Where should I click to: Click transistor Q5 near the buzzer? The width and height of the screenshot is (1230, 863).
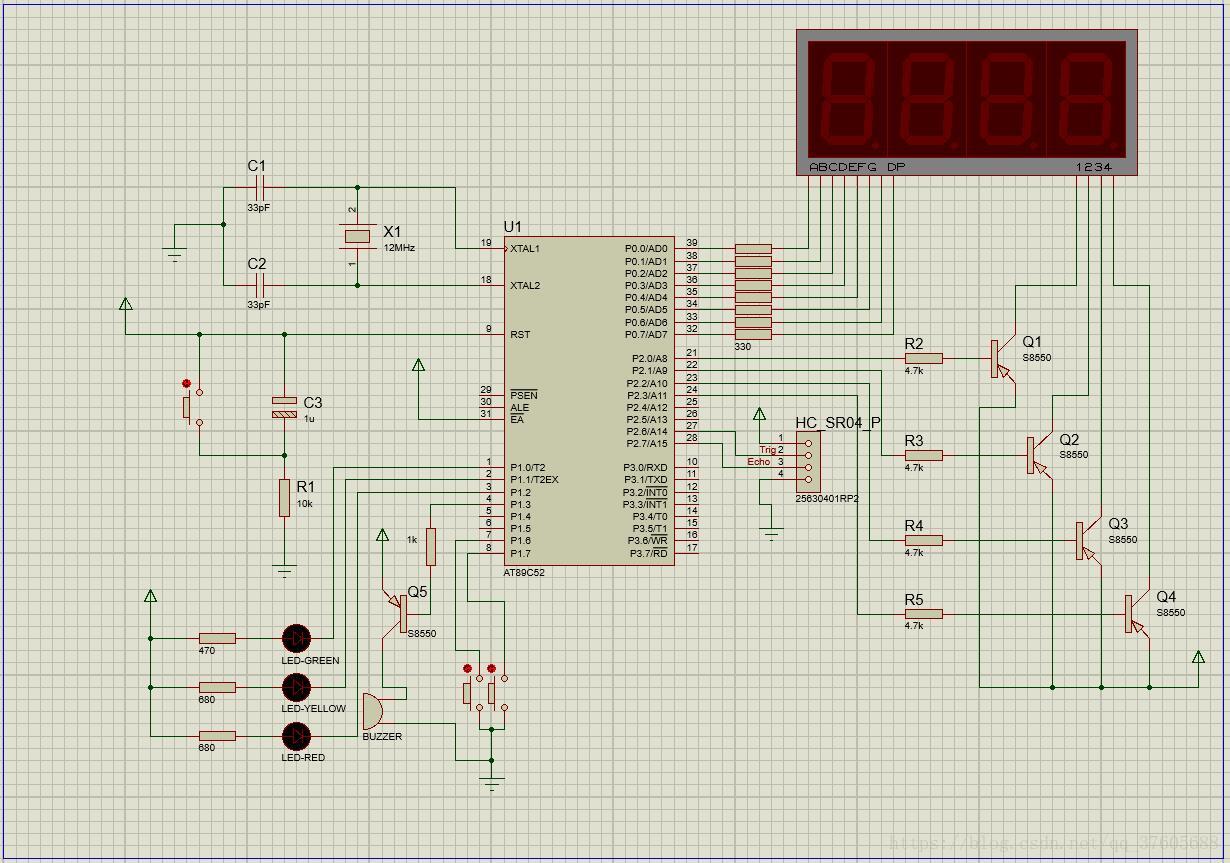click(396, 613)
